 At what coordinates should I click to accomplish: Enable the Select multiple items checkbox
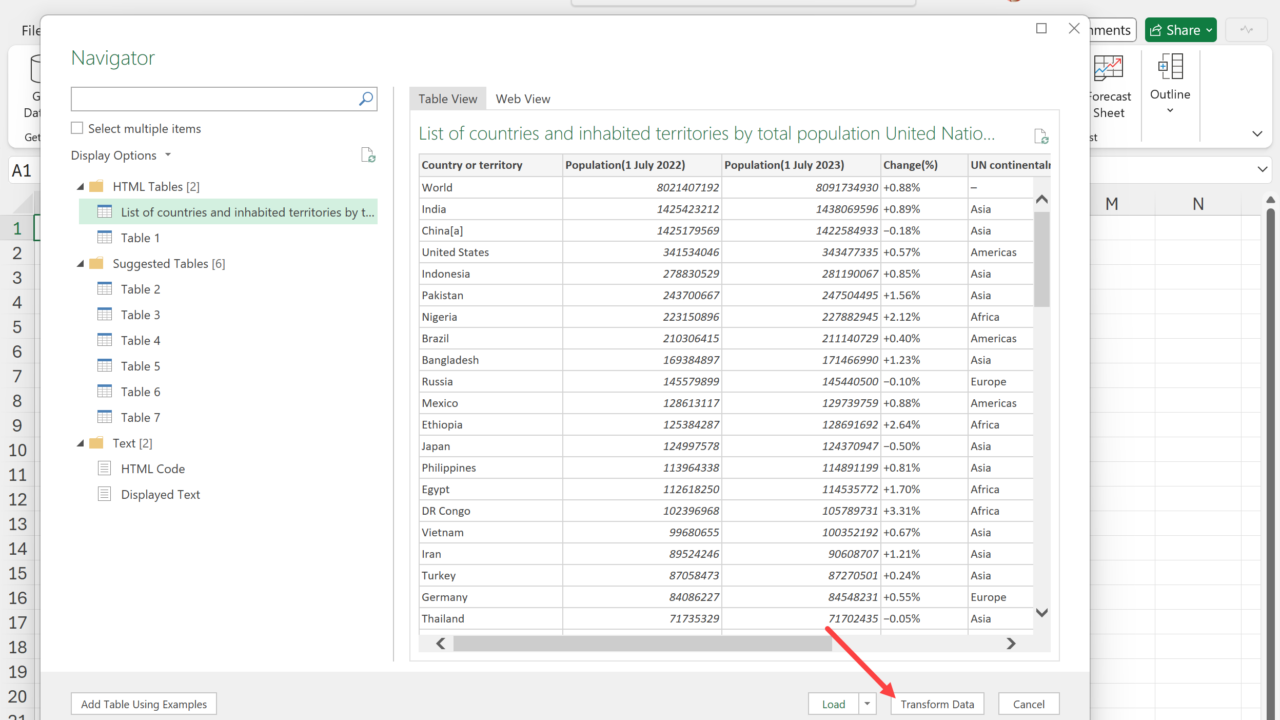coord(78,129)
